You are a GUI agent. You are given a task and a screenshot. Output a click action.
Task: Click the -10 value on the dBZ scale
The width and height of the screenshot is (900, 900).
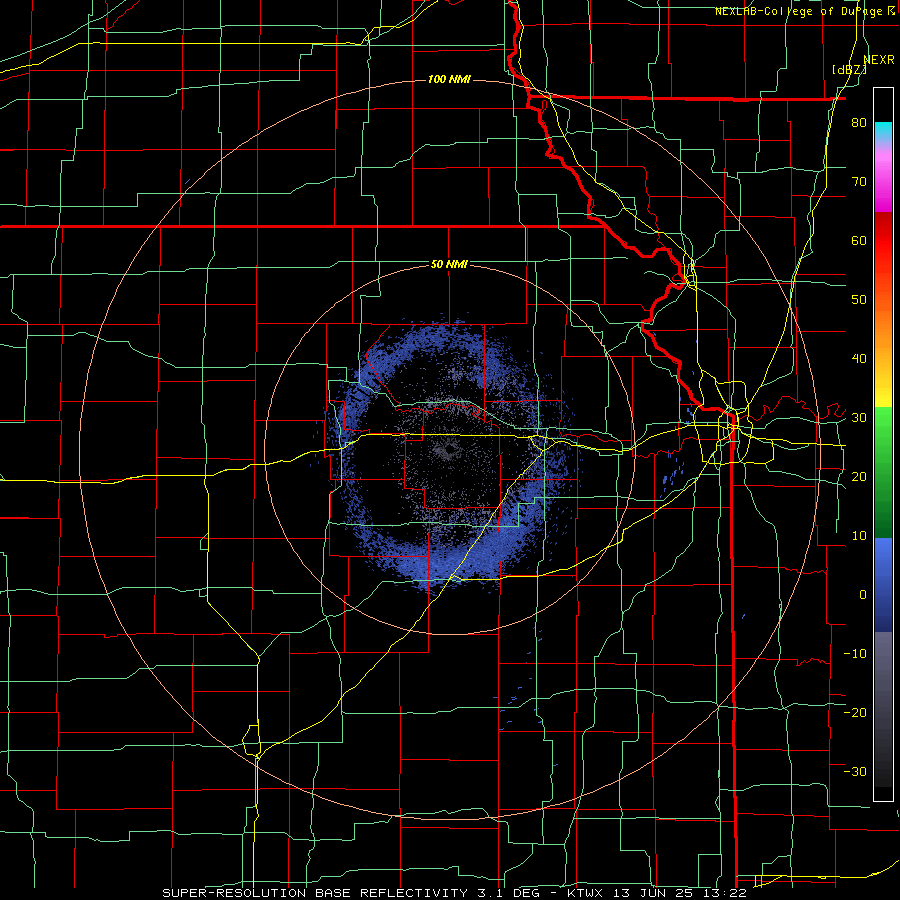click(x=855, y=653)
